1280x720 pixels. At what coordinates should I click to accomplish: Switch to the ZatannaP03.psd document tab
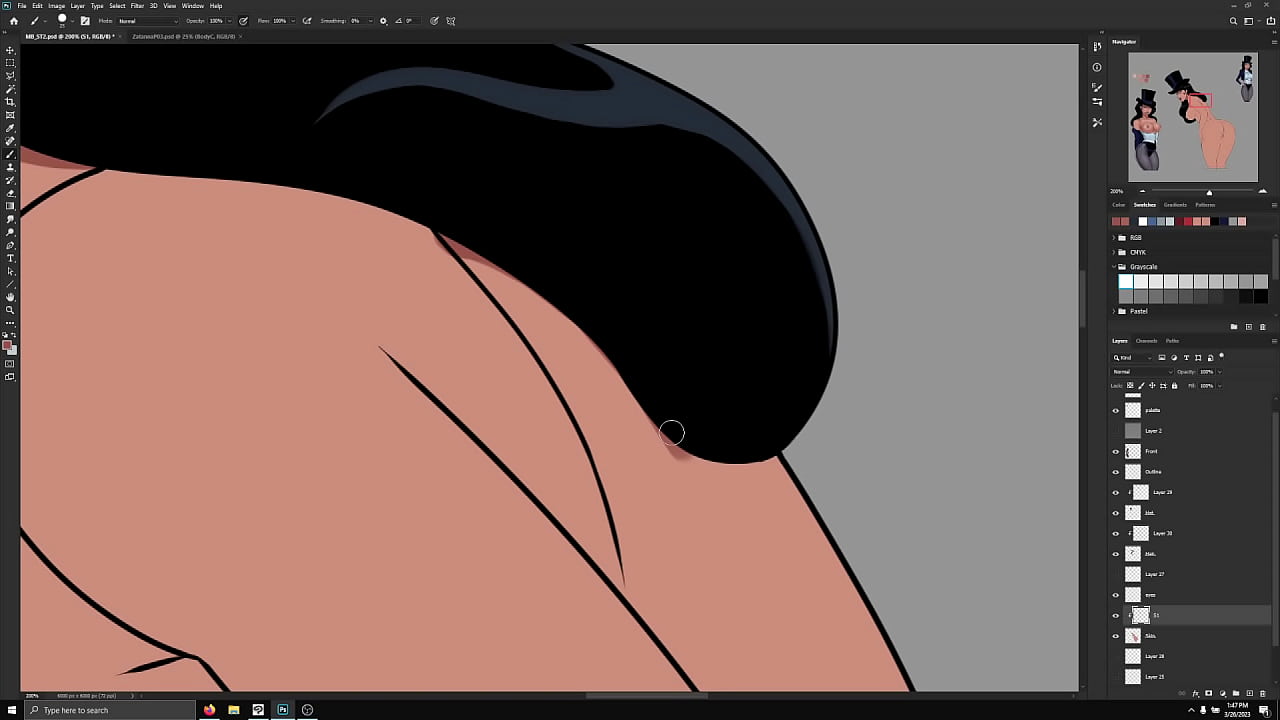click(185, 36)
